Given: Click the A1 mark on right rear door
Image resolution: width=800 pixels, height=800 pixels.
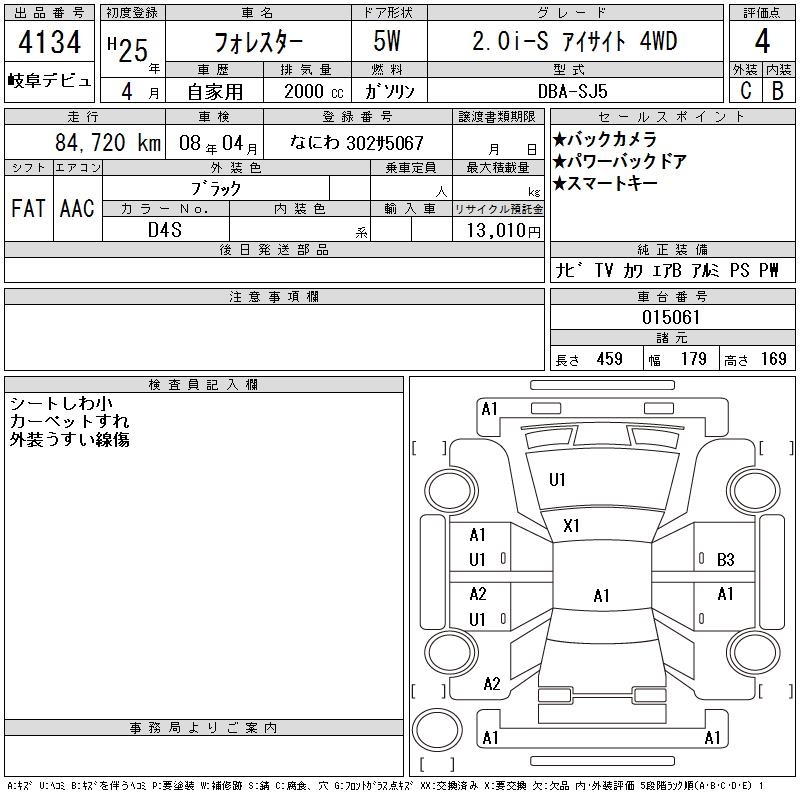Looking at the screenshot, I should (x=725, y=594).
